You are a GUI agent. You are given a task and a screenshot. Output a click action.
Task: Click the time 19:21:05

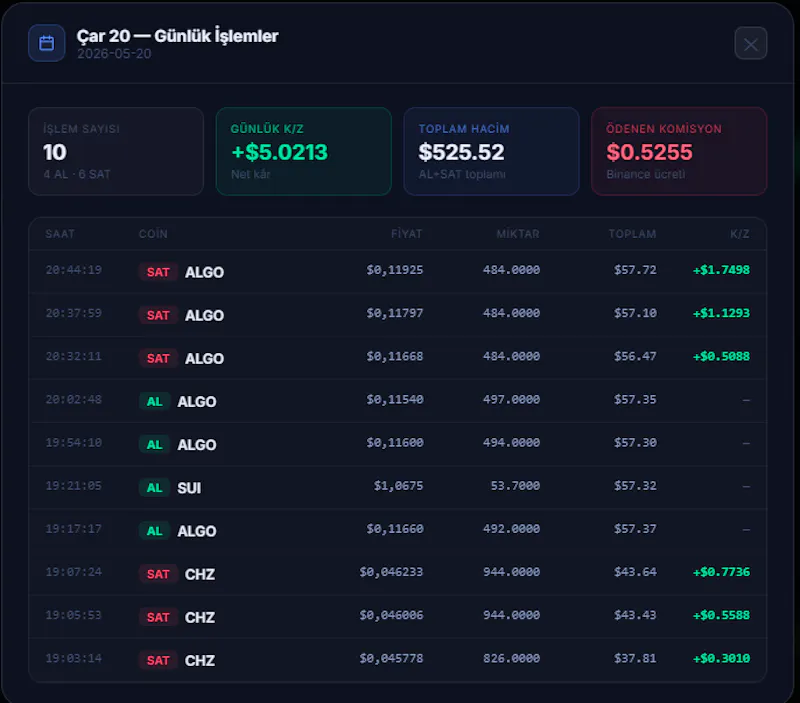(x=73, y=486)
